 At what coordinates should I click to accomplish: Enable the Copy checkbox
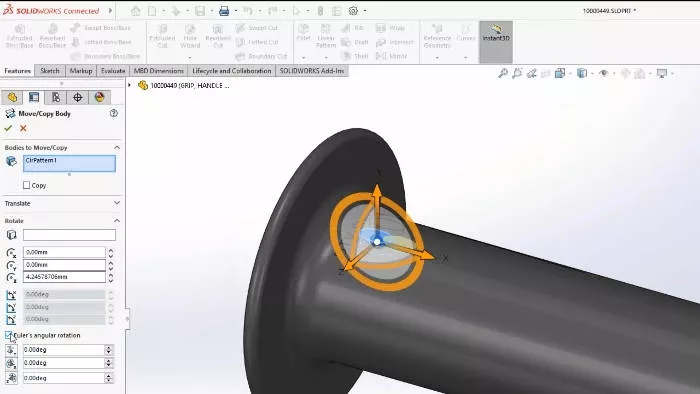coord(26,185)
